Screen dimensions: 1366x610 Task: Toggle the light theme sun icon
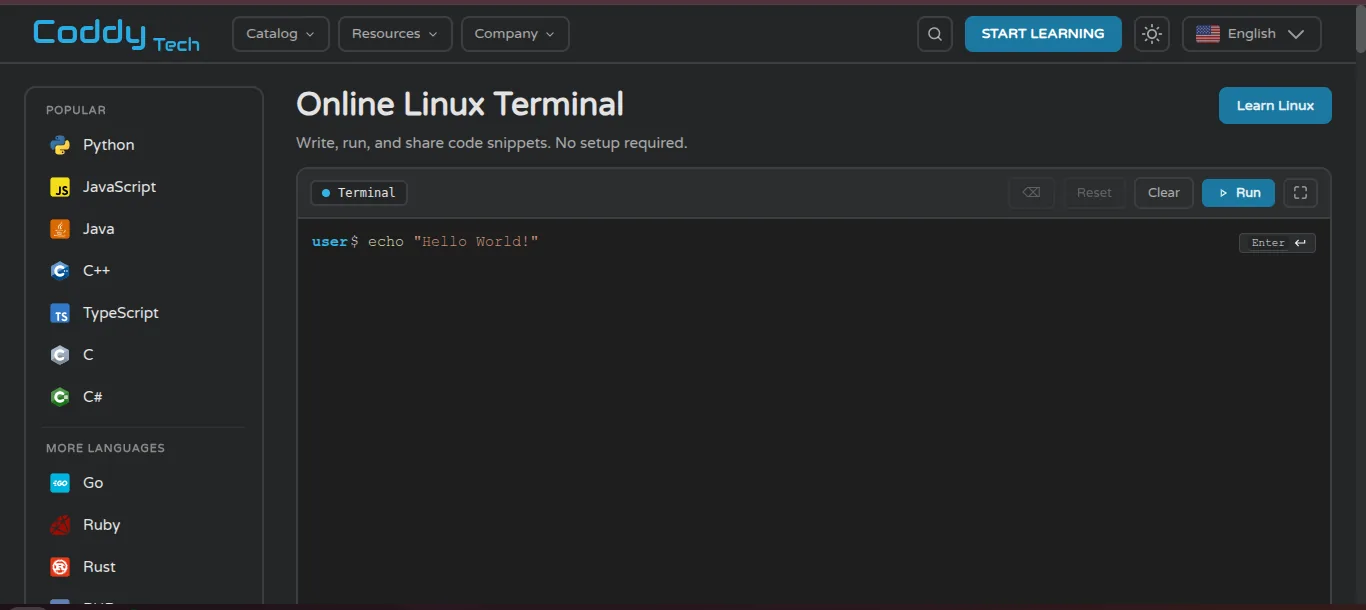point(1152,34)
